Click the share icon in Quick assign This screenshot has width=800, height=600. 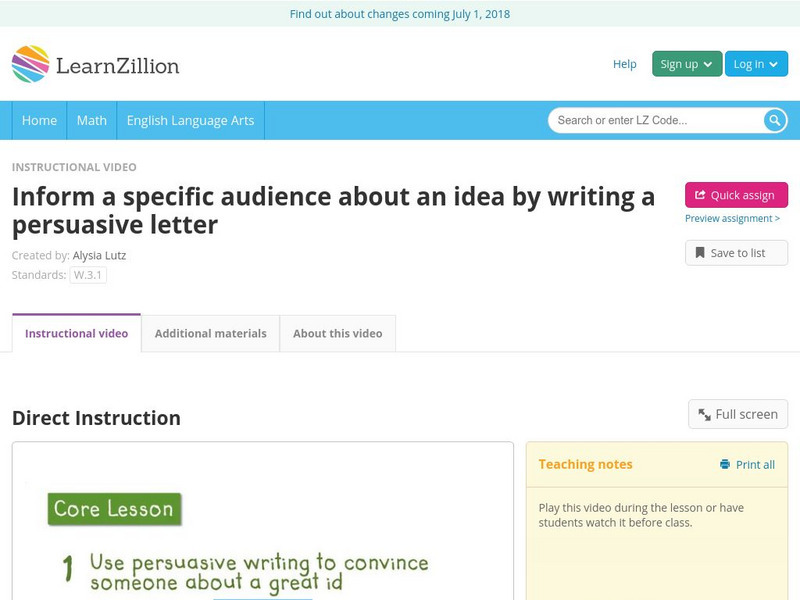(700, 195)
